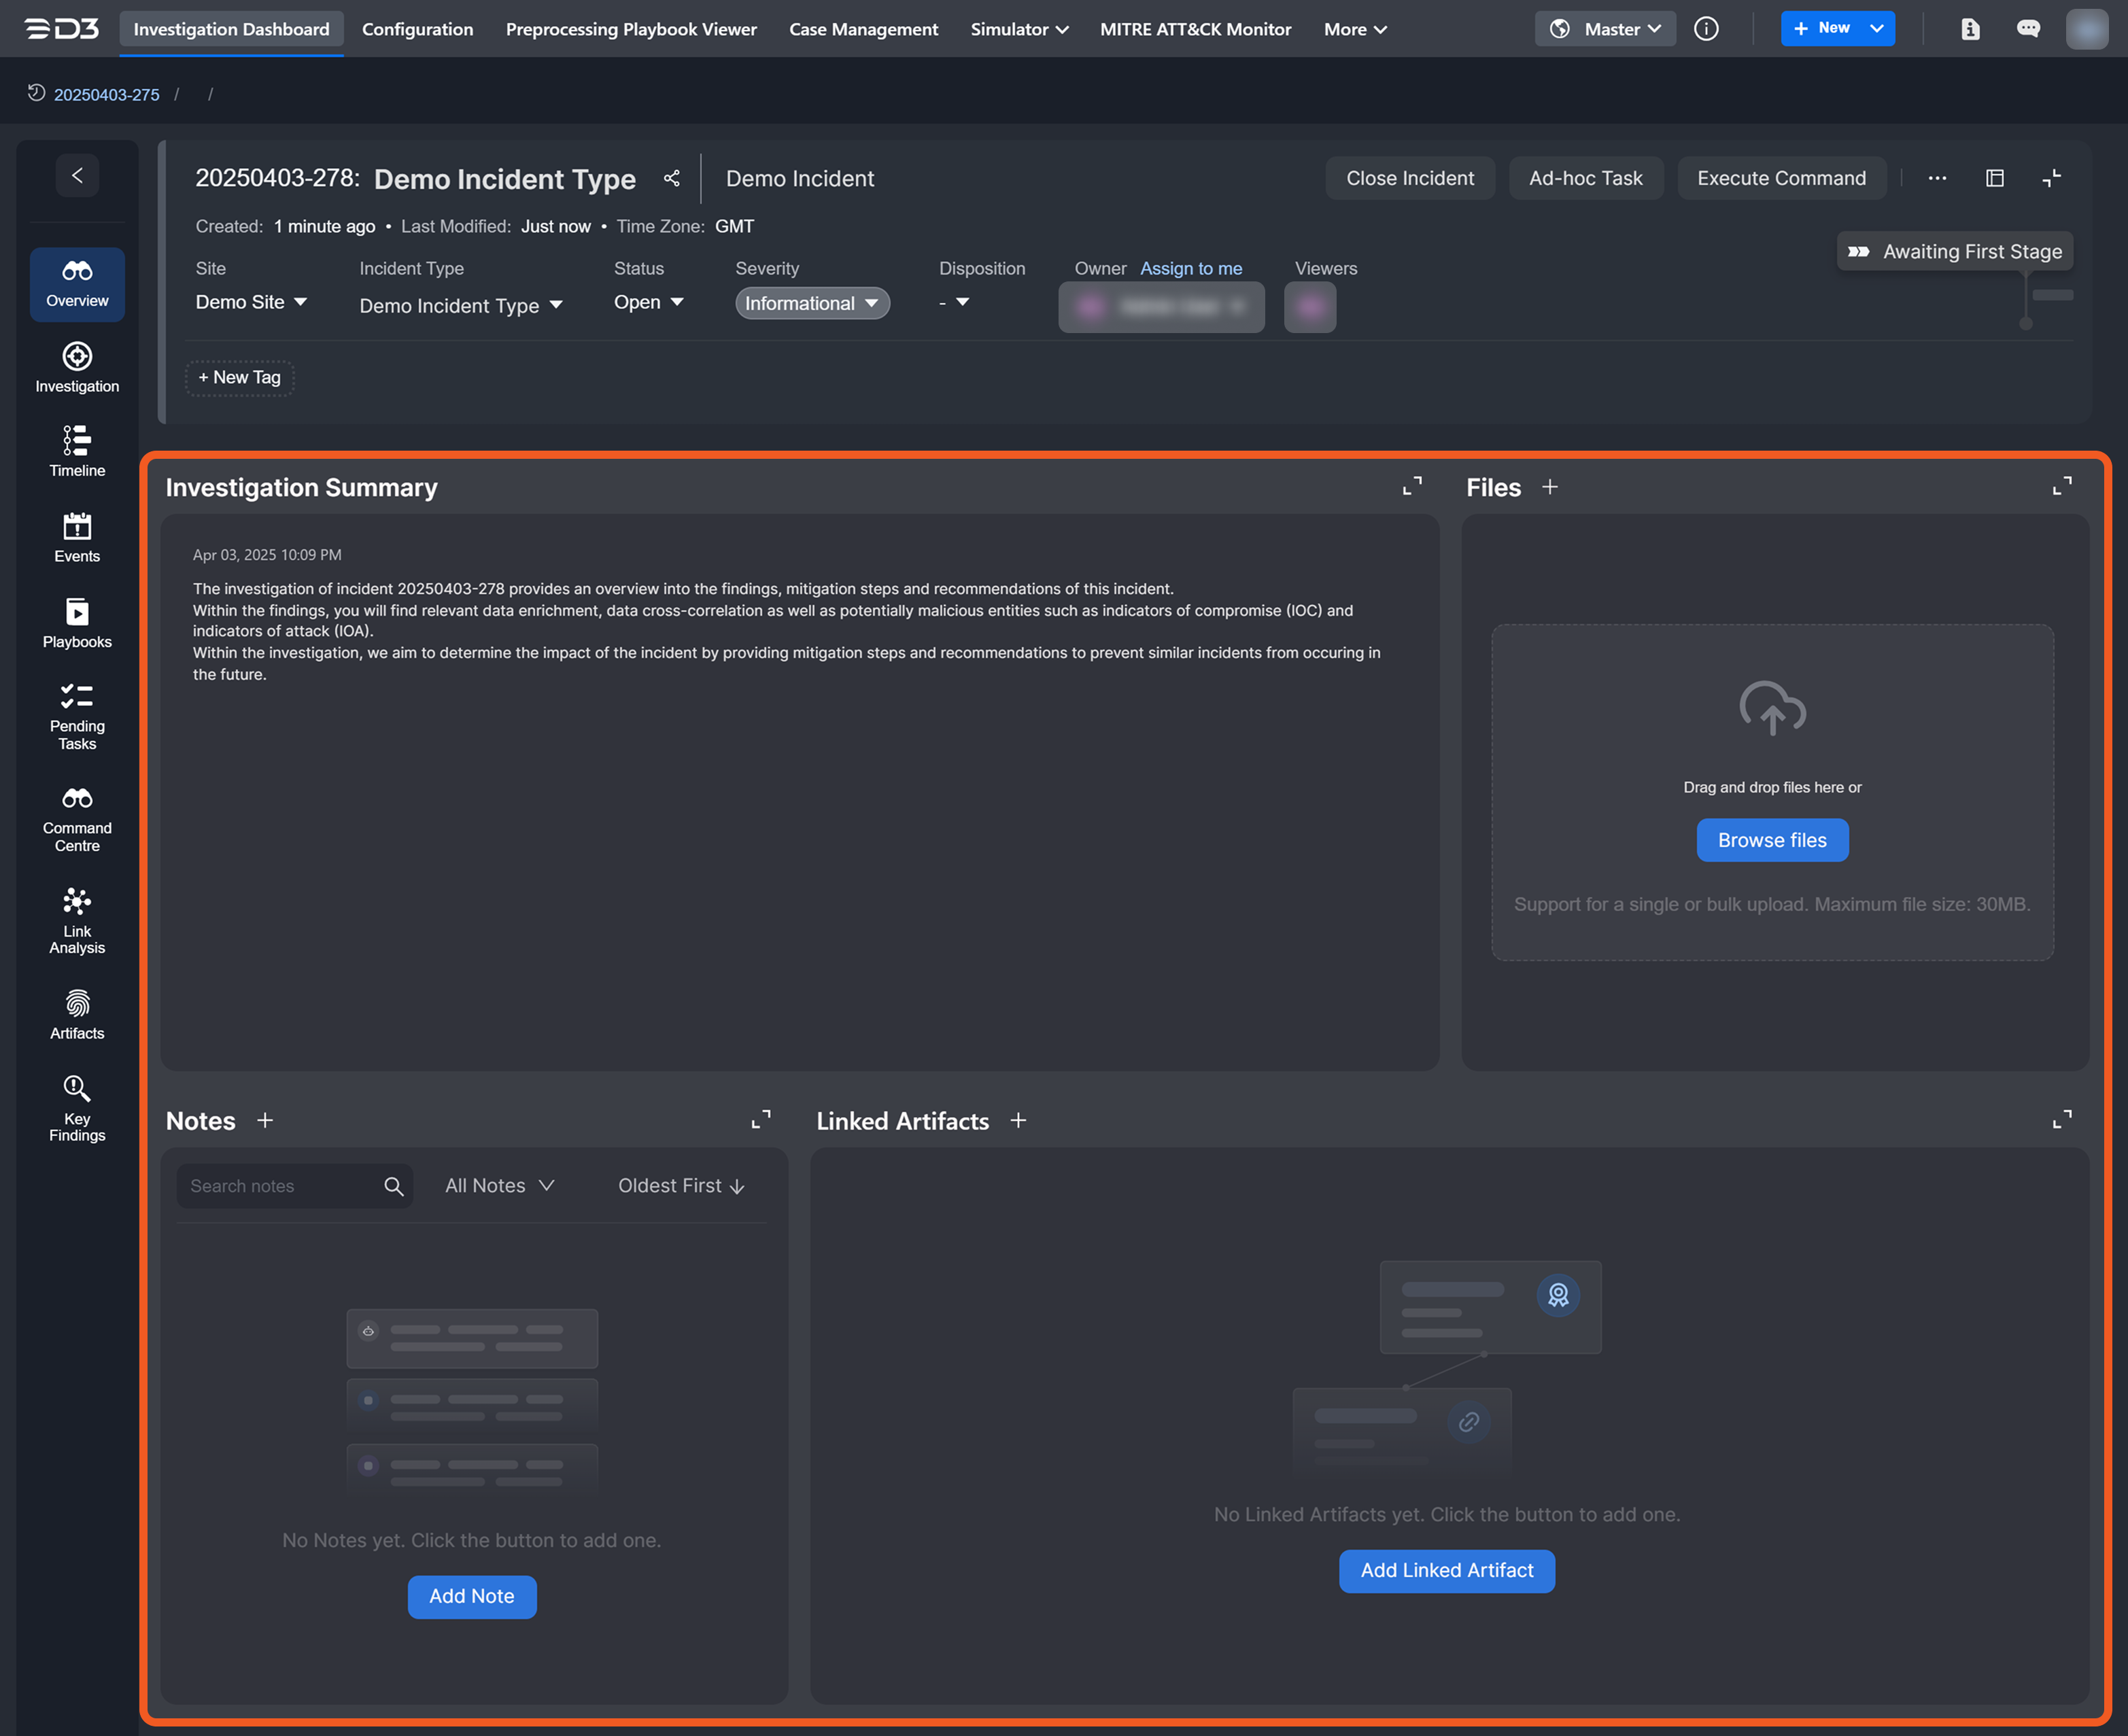The image size is (2128, 1736).
Task: Switch to the Case Management tab
Action: click(x=863, y=29)
